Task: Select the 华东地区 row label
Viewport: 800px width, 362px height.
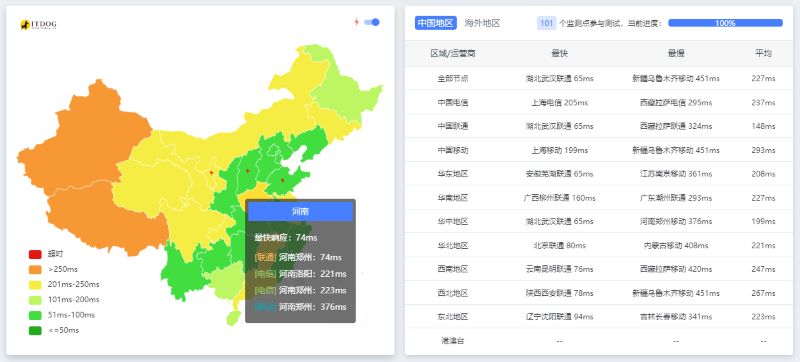Action: coord(453,174)
